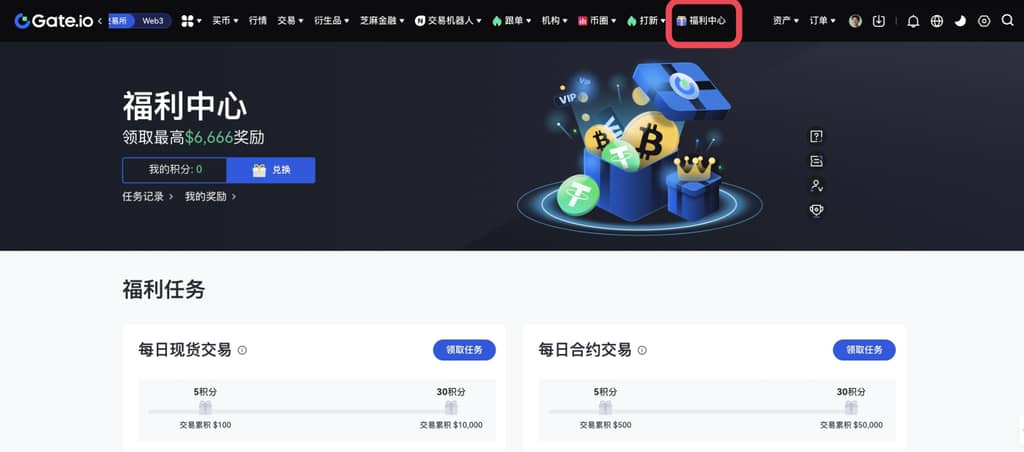
Task: Click the settings circle icon in header
Action: (984, 21)
